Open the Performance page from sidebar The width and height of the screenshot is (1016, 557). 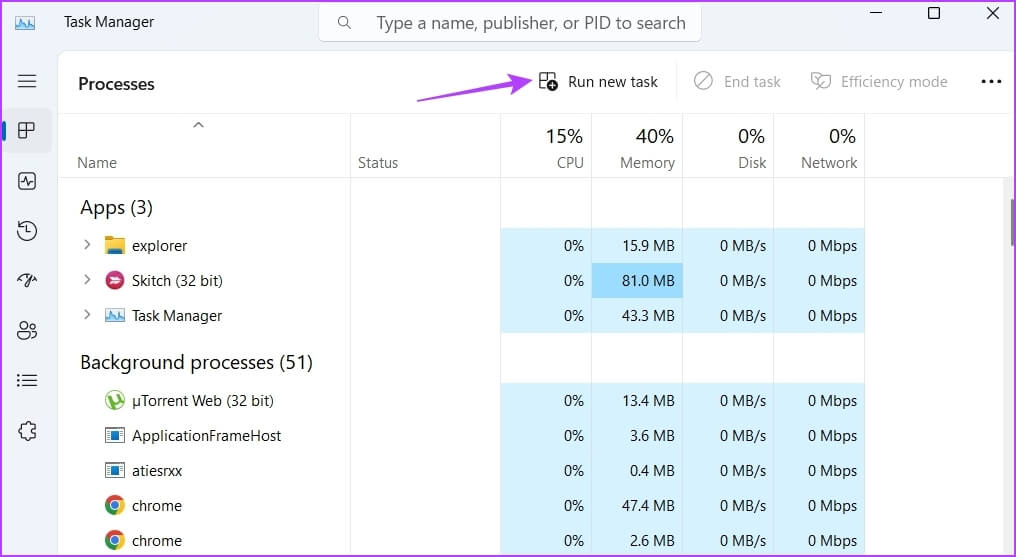(27, 181)
